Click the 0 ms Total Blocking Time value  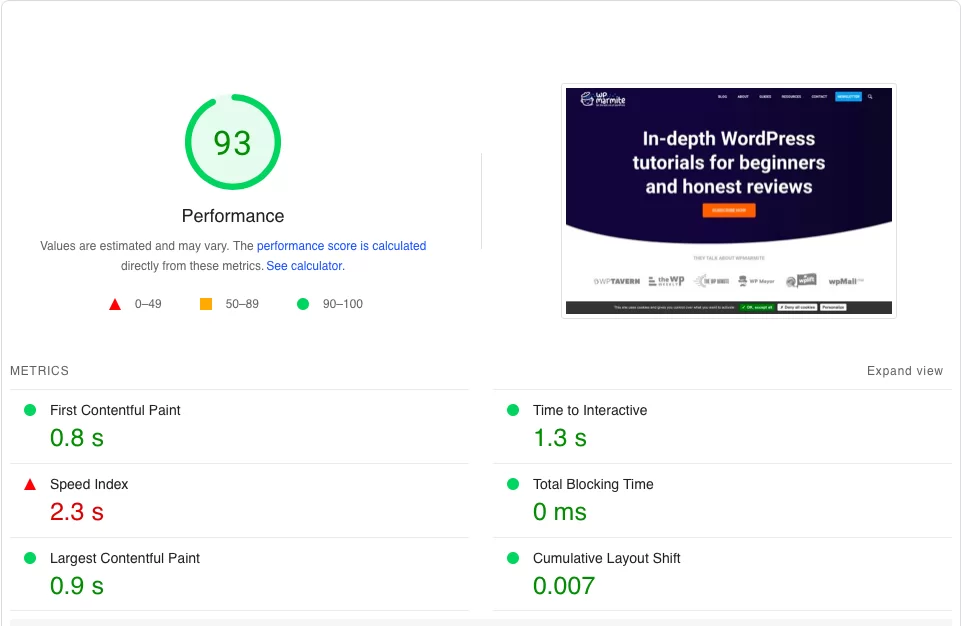(560, 512)
